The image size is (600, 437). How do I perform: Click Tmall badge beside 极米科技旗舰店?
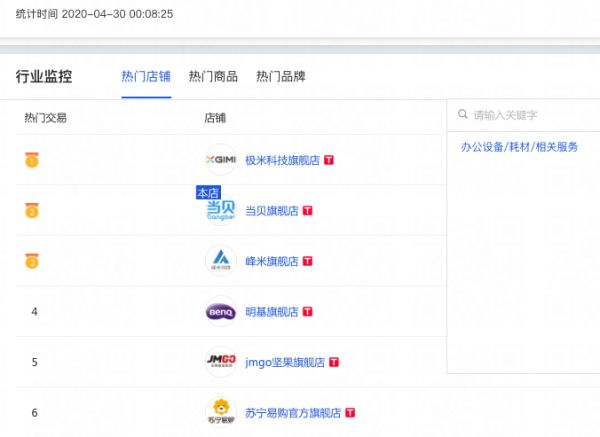328,160
